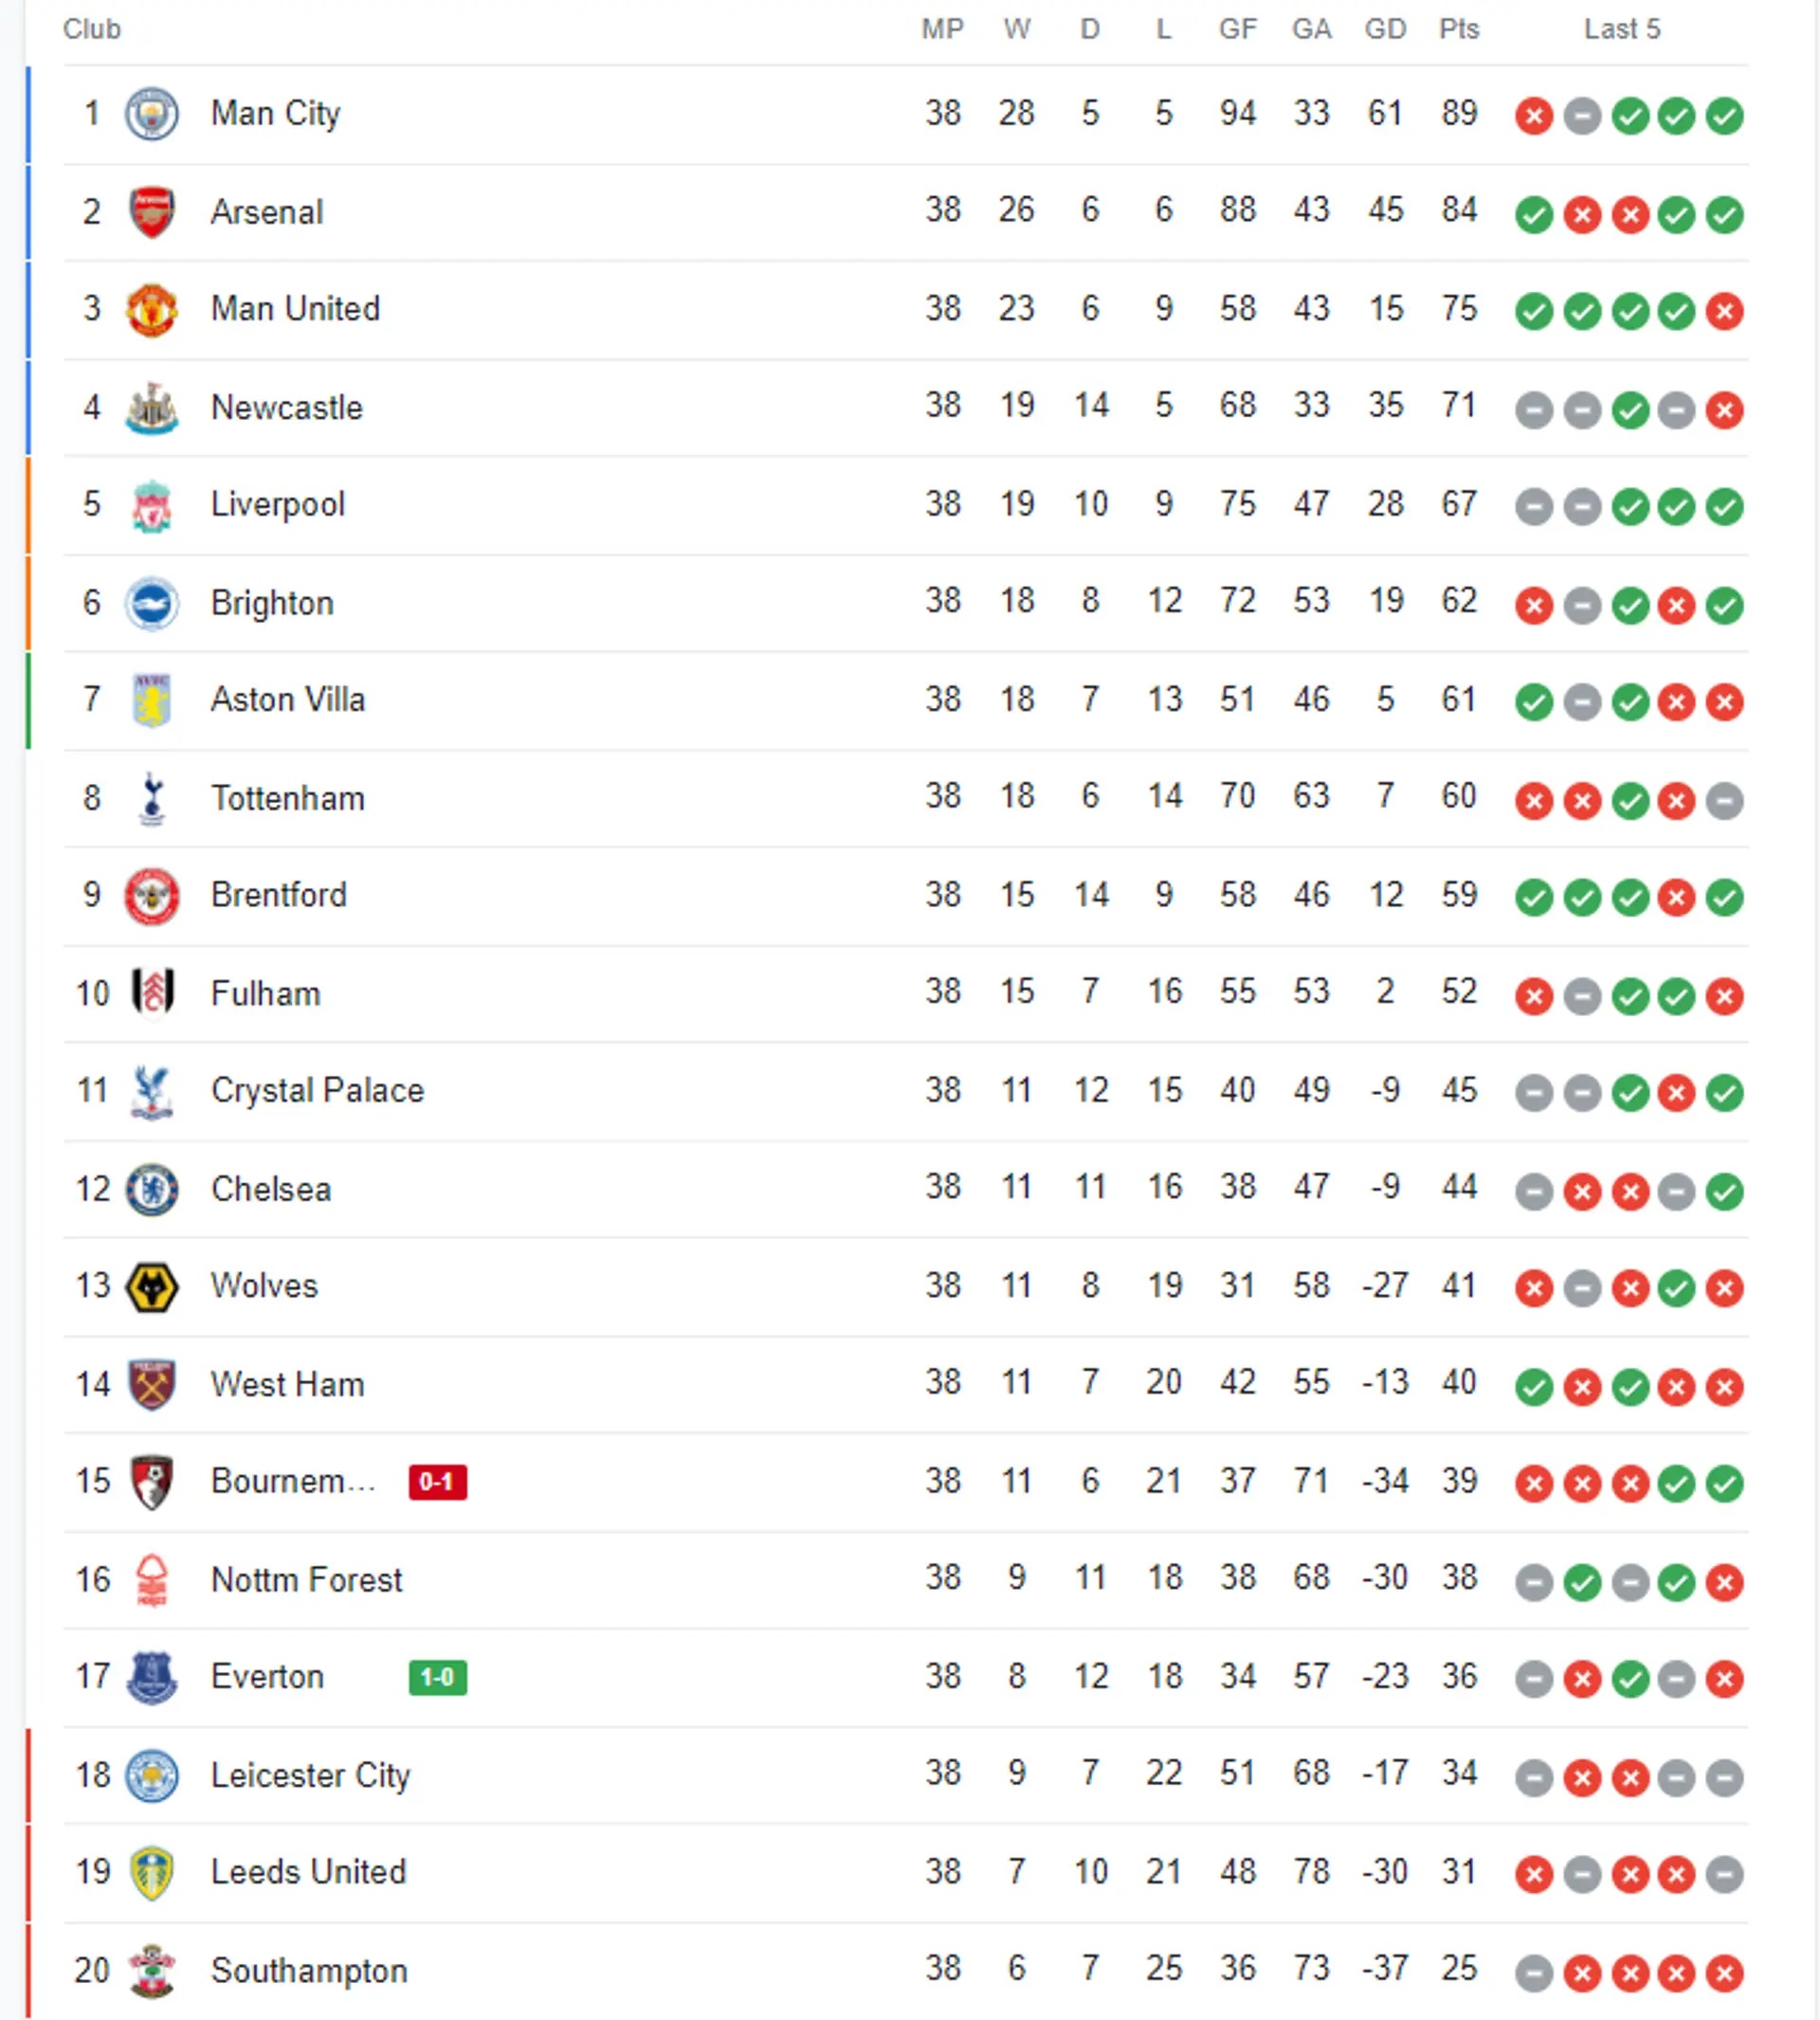The height and width of the screenshot is (2020, 1820).
Task: Click Tottenham's latest draw result icon
Action: 1725,801
